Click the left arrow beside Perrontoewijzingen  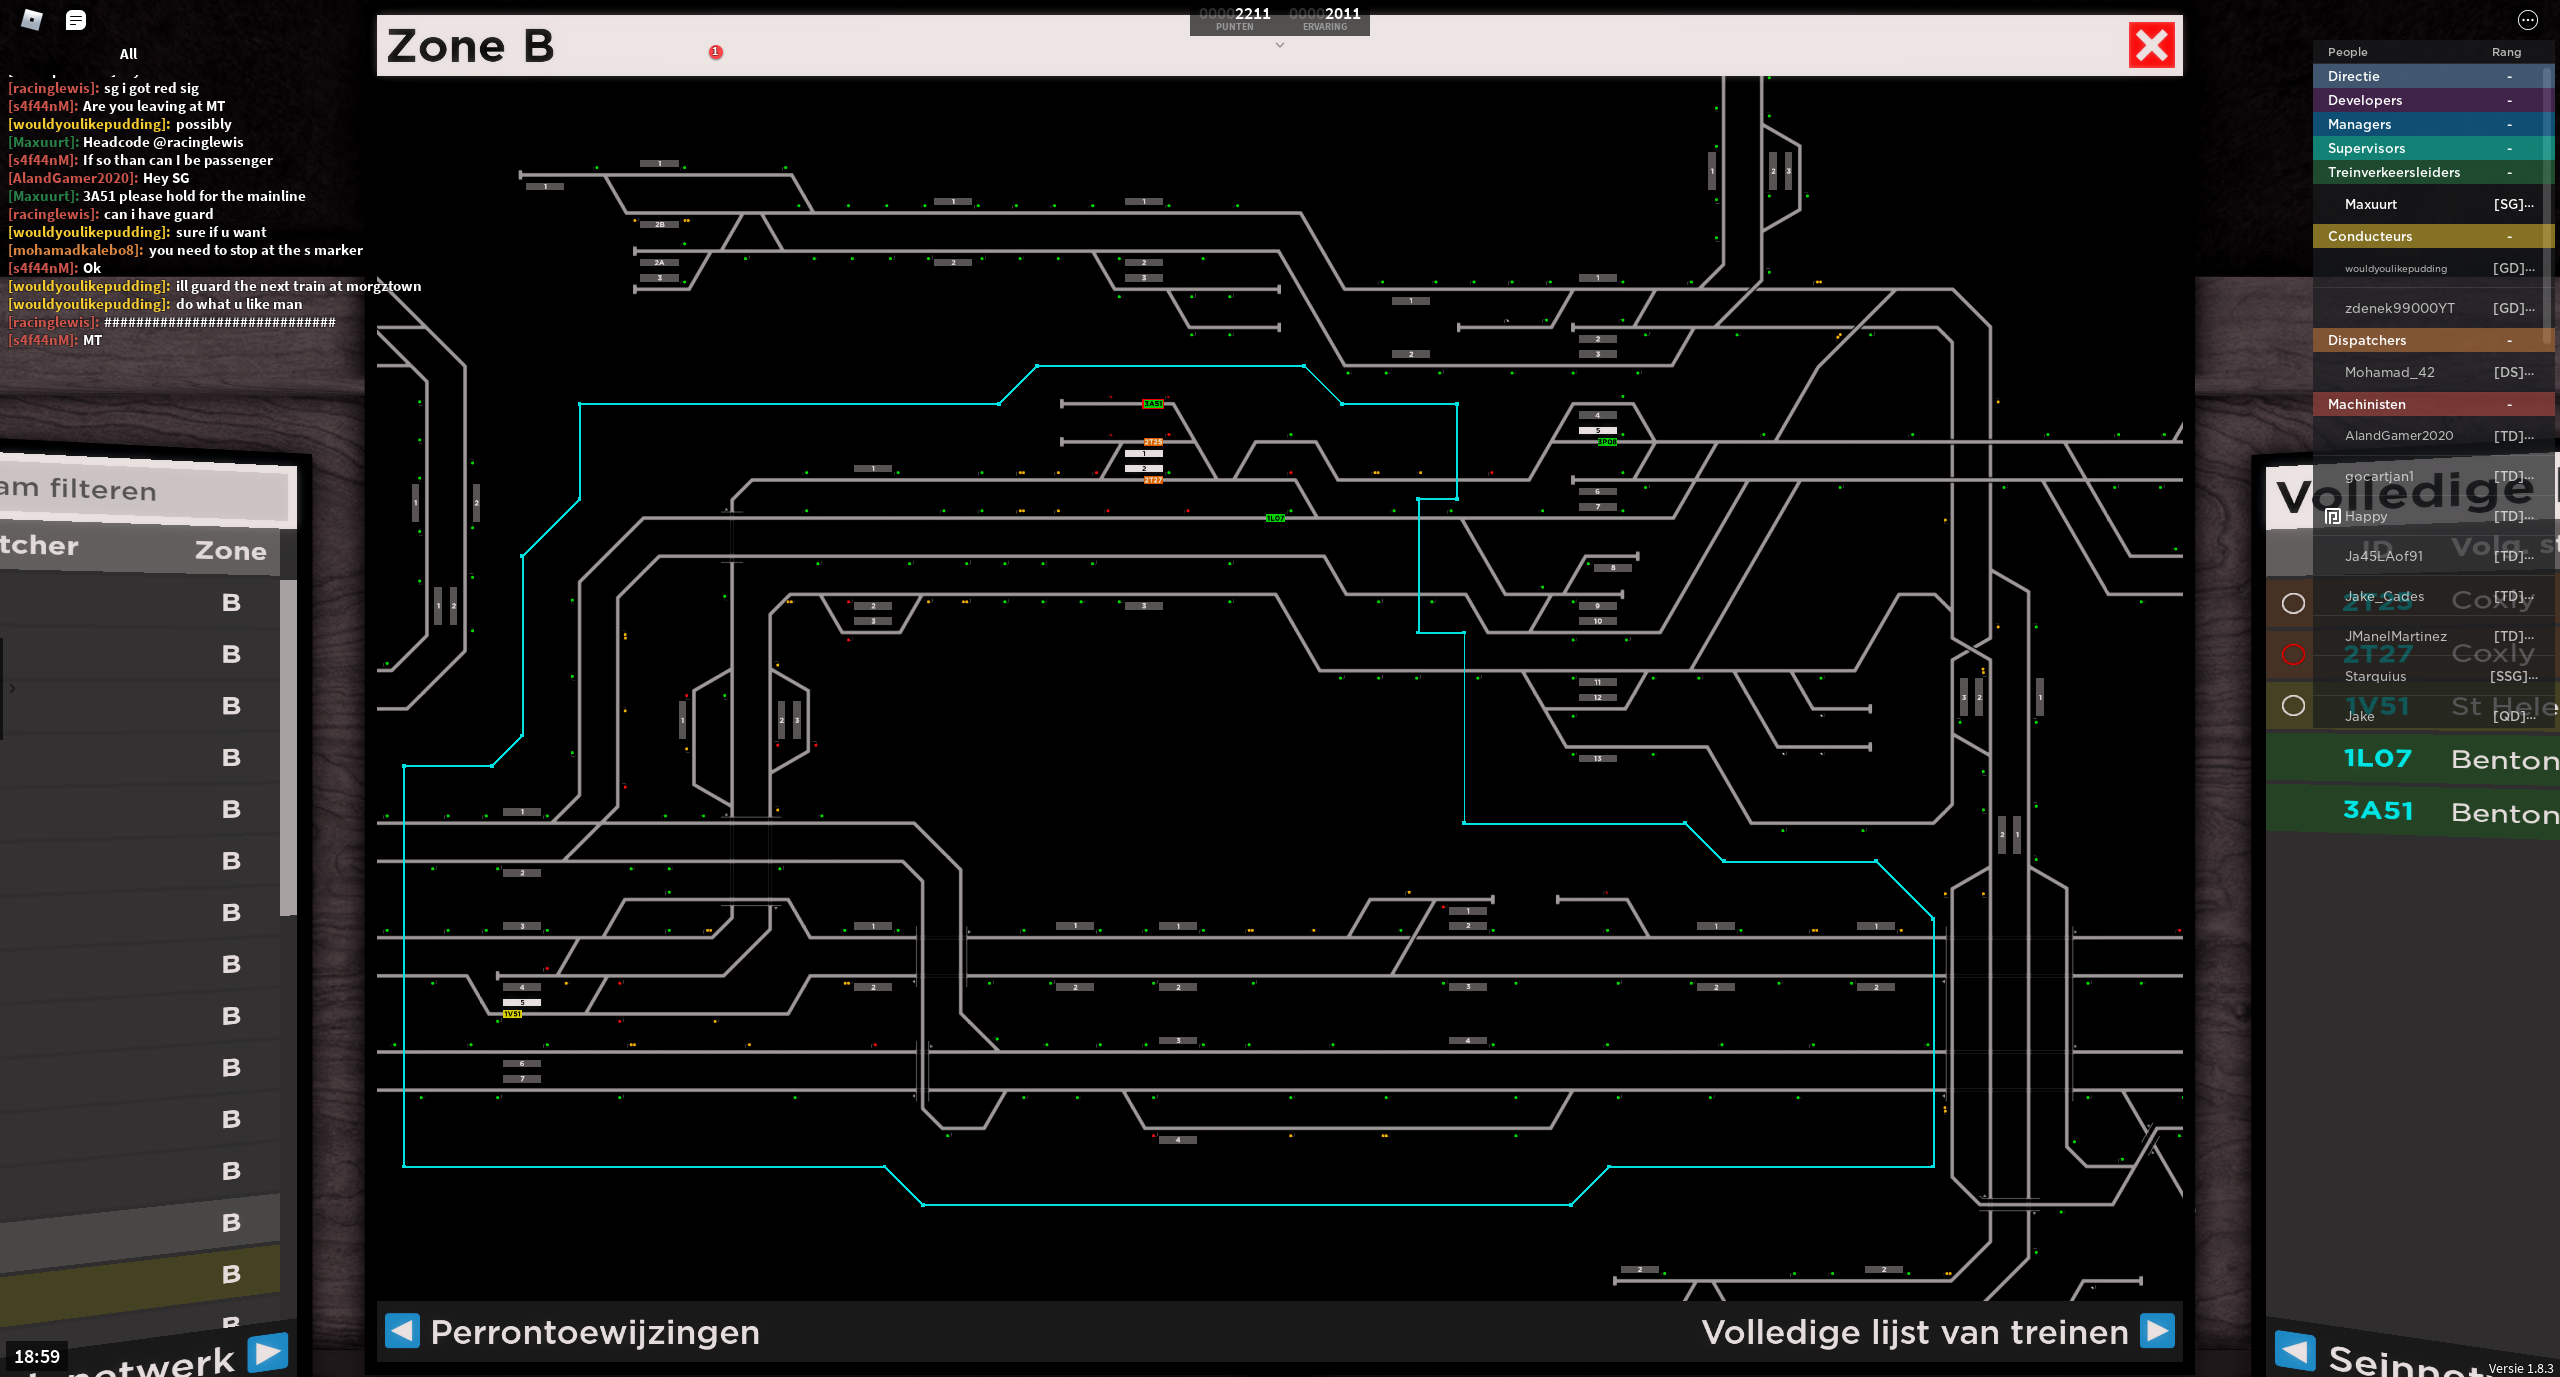(402, 1331)
